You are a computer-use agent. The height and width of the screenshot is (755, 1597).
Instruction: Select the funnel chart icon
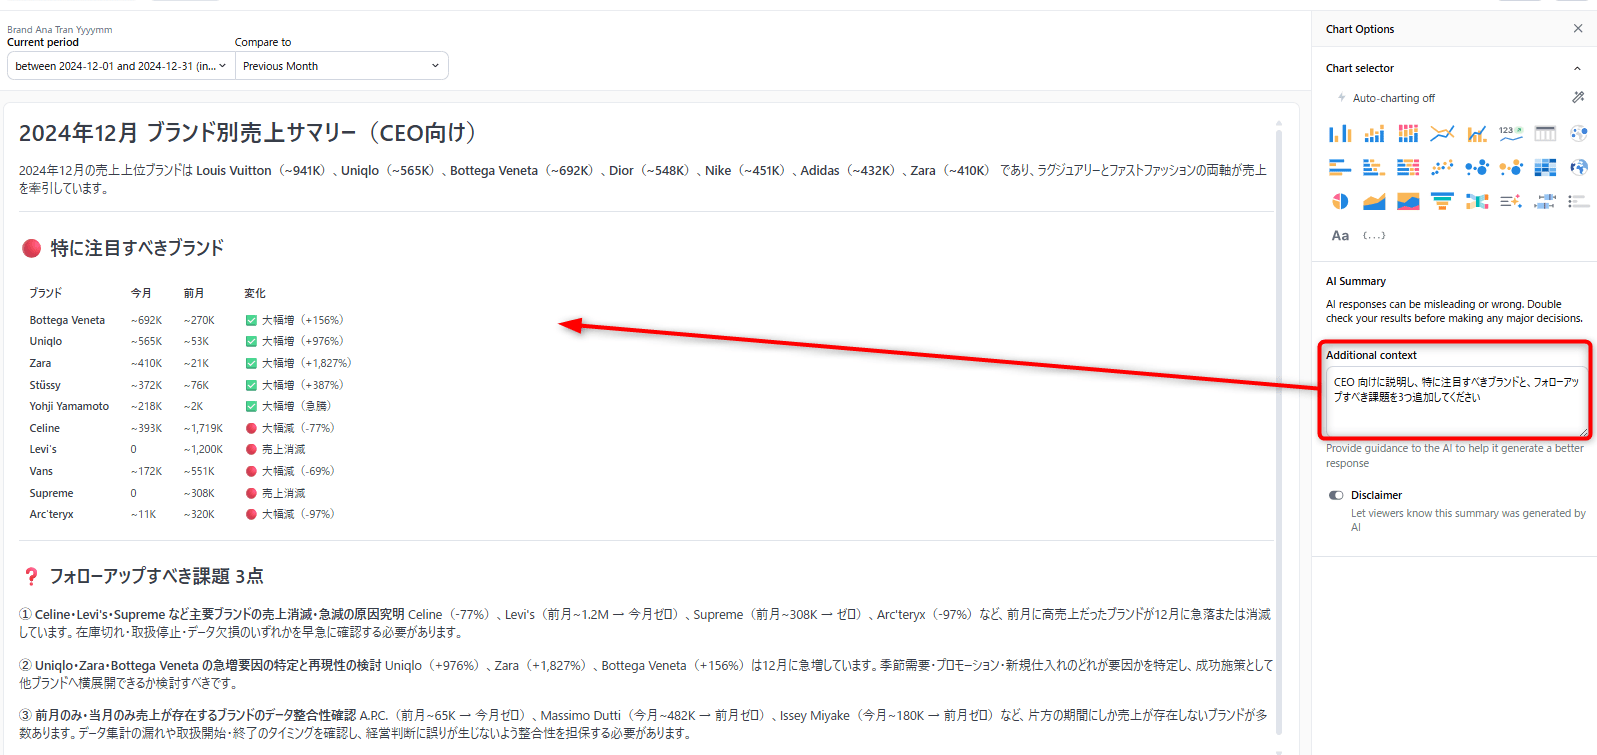tap(1442, 201)
